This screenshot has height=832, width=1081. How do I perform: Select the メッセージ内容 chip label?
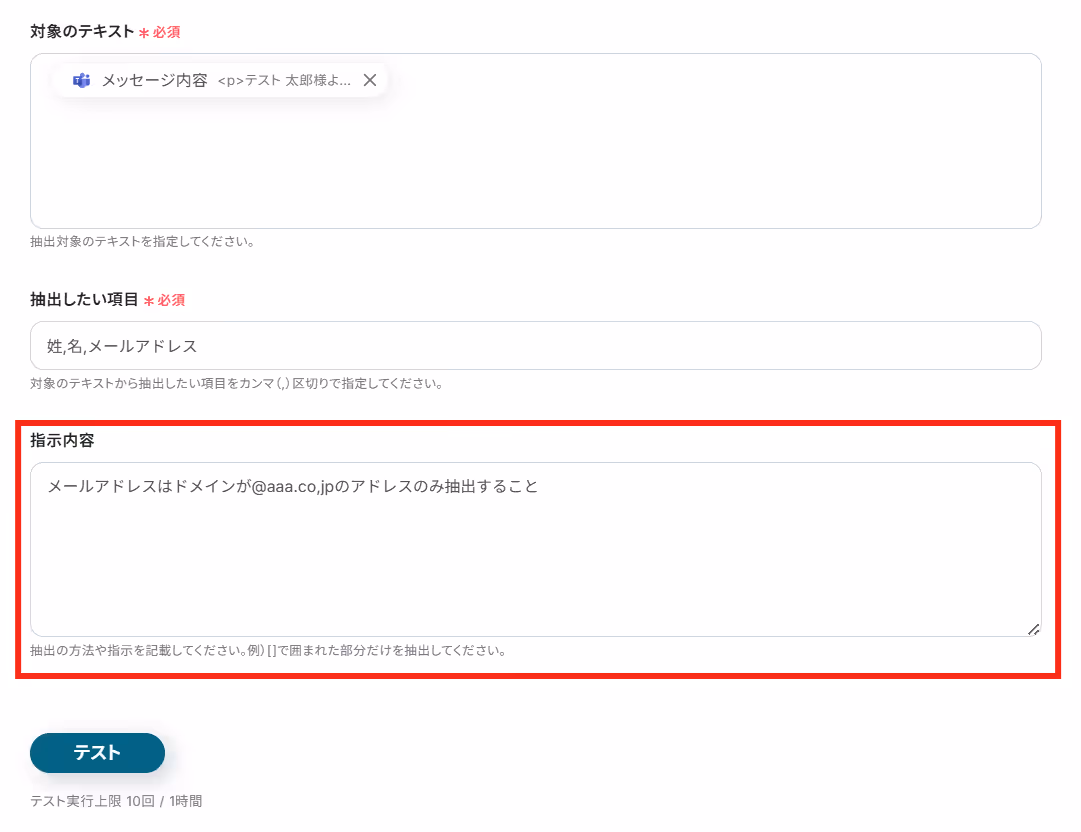[154, 81]
